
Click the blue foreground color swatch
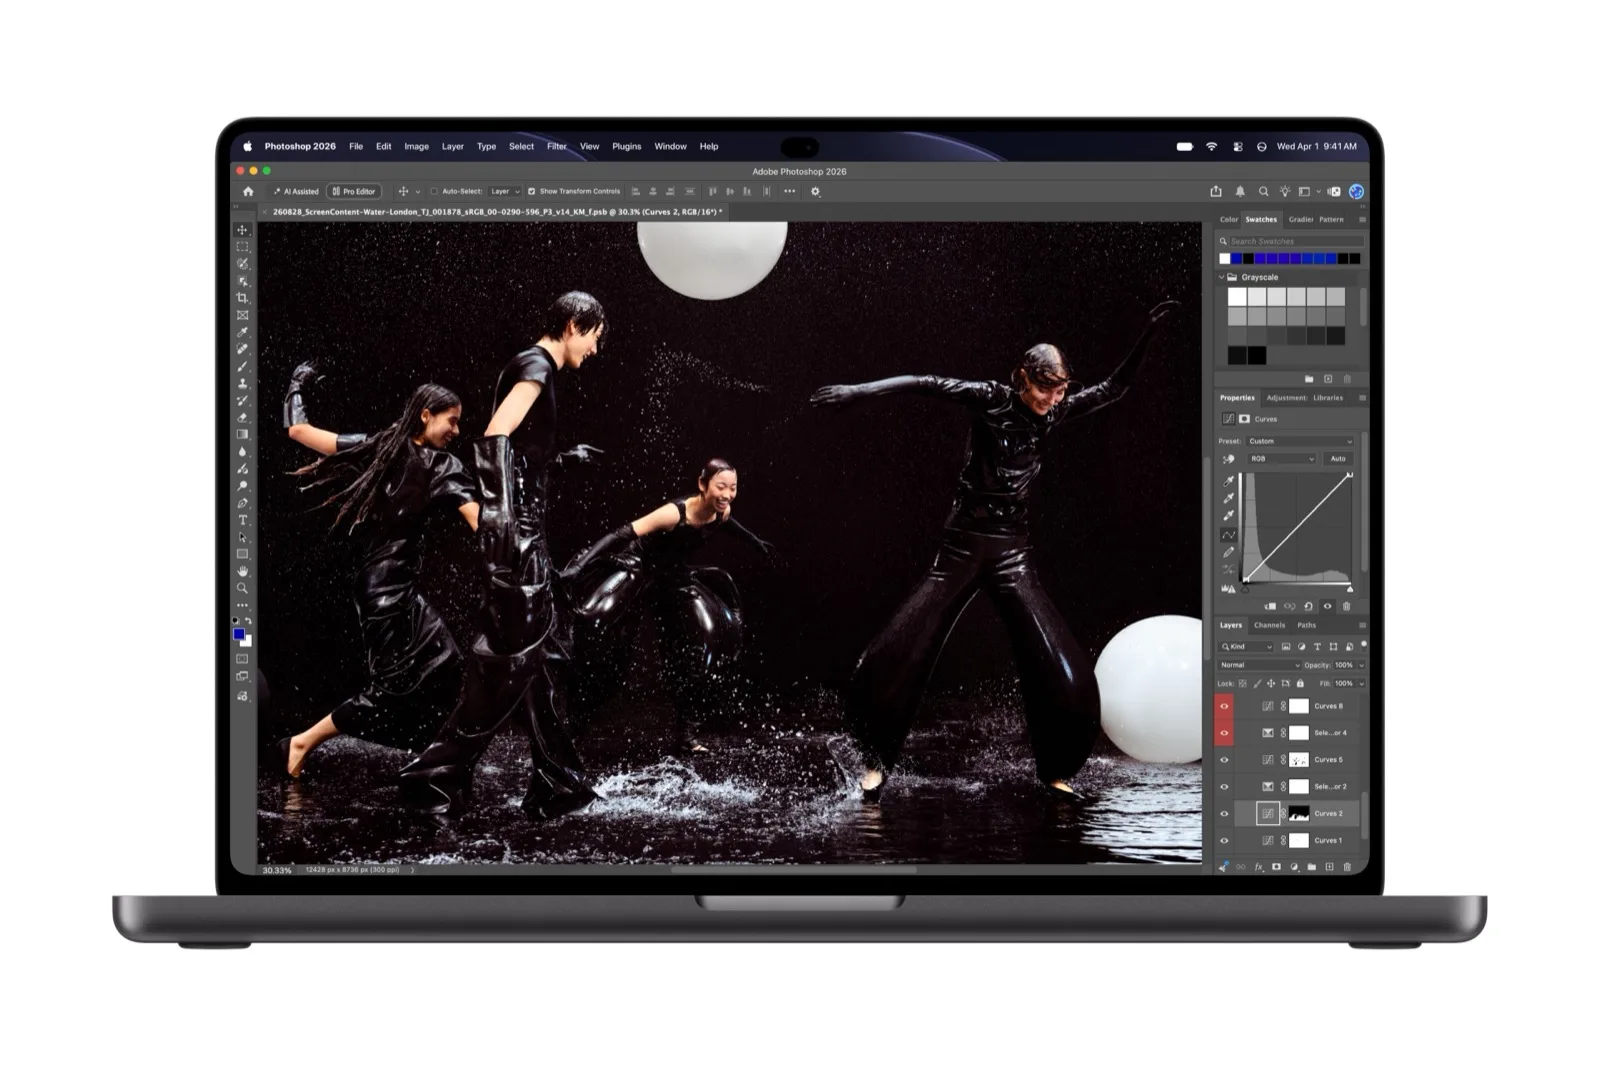(239, 634)
